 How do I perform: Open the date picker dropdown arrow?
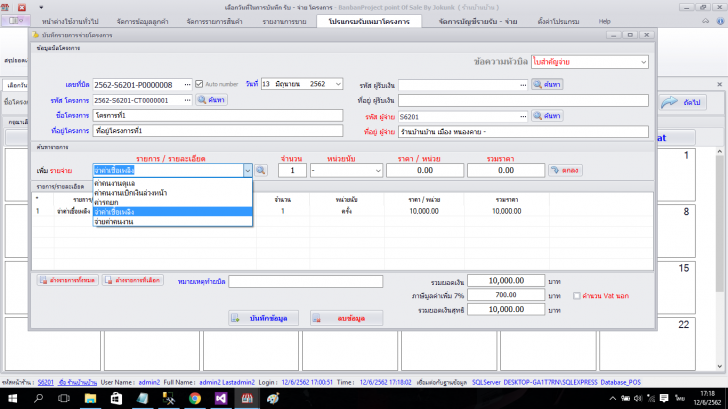(x=338, y=84)
